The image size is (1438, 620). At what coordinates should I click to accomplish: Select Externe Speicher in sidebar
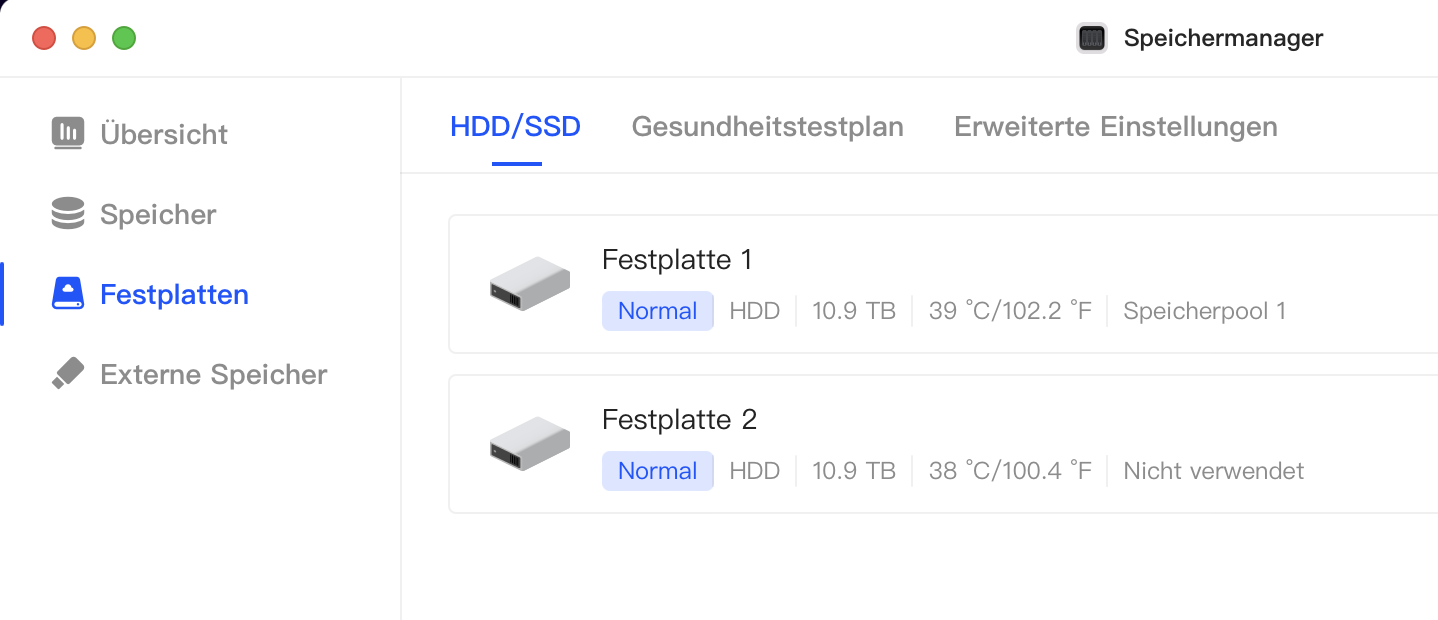tap(213, 374)
